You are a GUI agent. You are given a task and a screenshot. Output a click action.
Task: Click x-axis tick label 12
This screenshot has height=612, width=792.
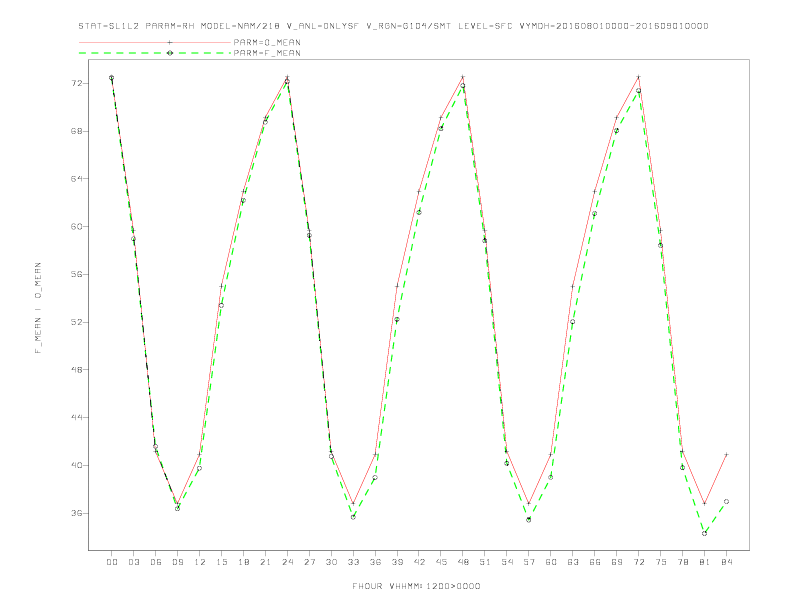click(x=200, y=562)
